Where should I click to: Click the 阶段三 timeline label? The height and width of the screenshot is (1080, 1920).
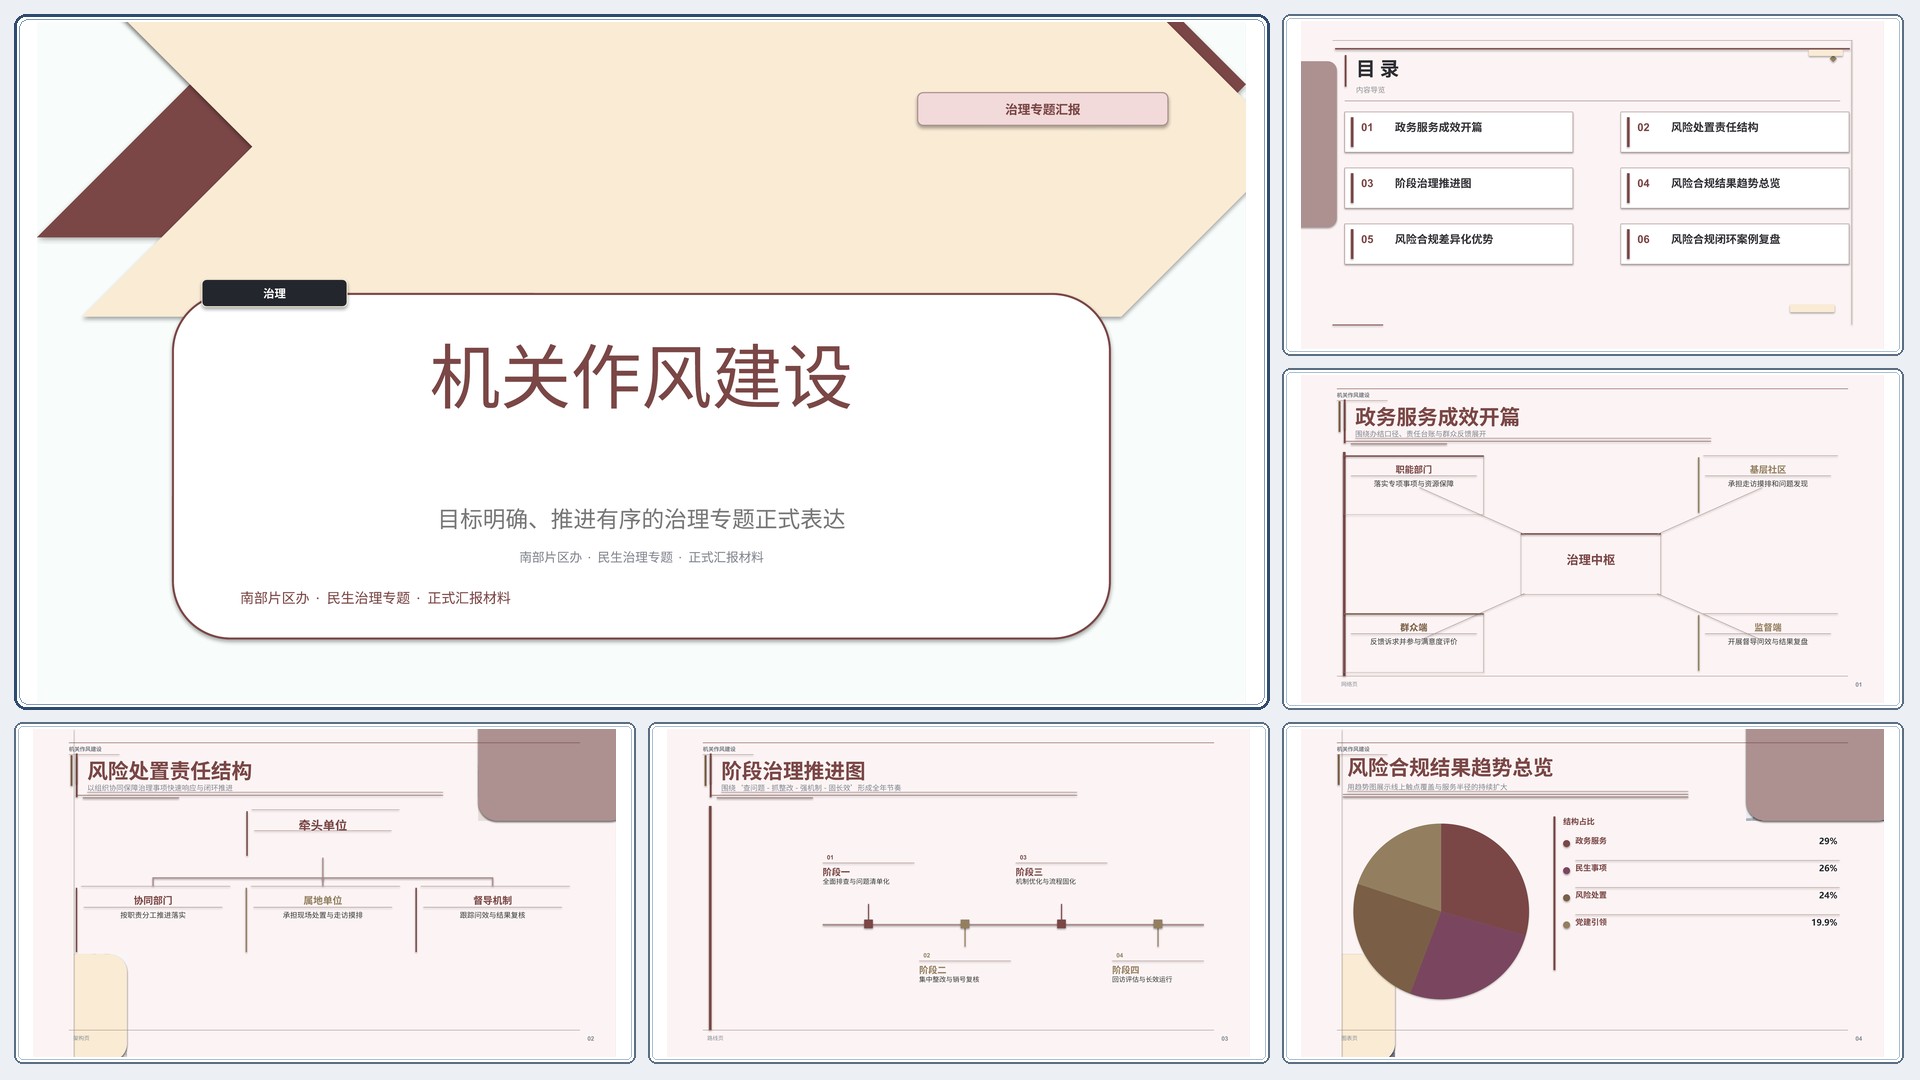click(x=1029, y=872)
